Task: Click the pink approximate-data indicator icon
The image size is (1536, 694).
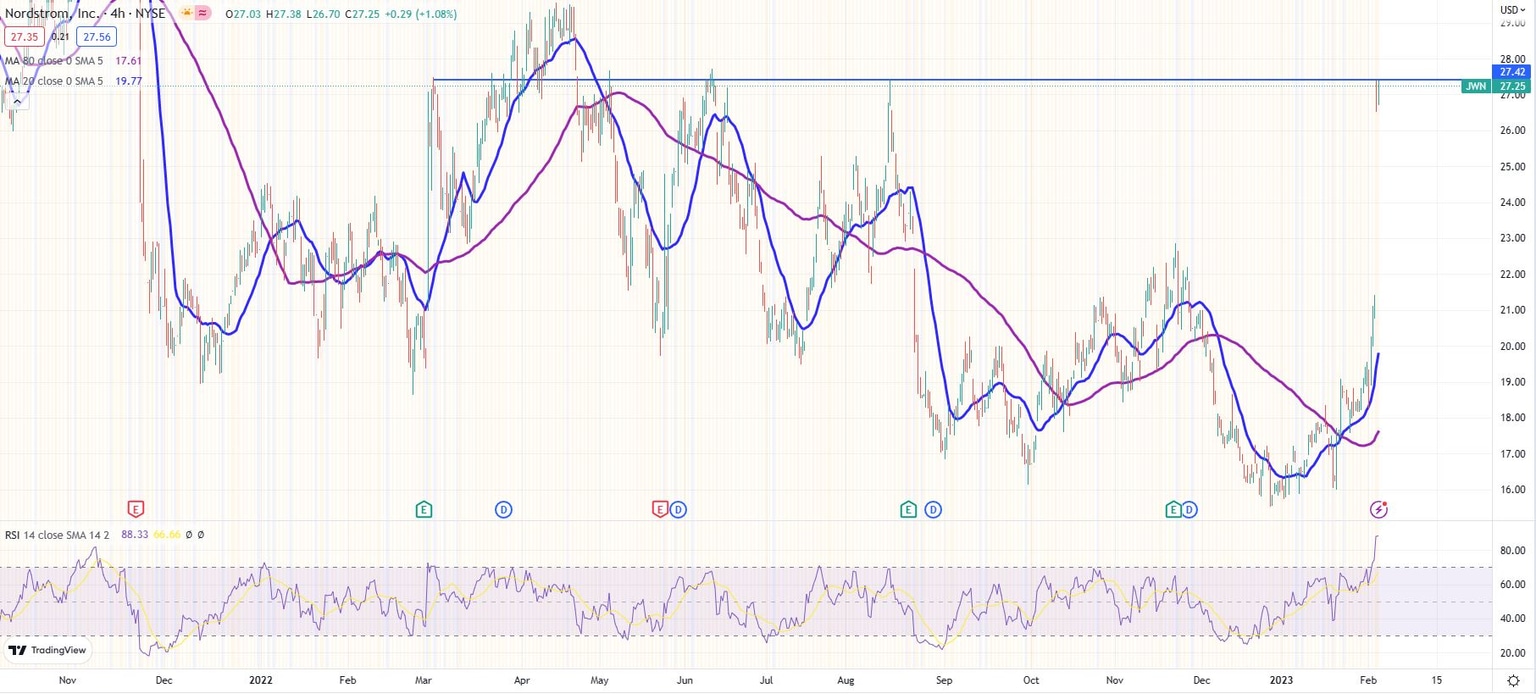Action: (203, 14)
